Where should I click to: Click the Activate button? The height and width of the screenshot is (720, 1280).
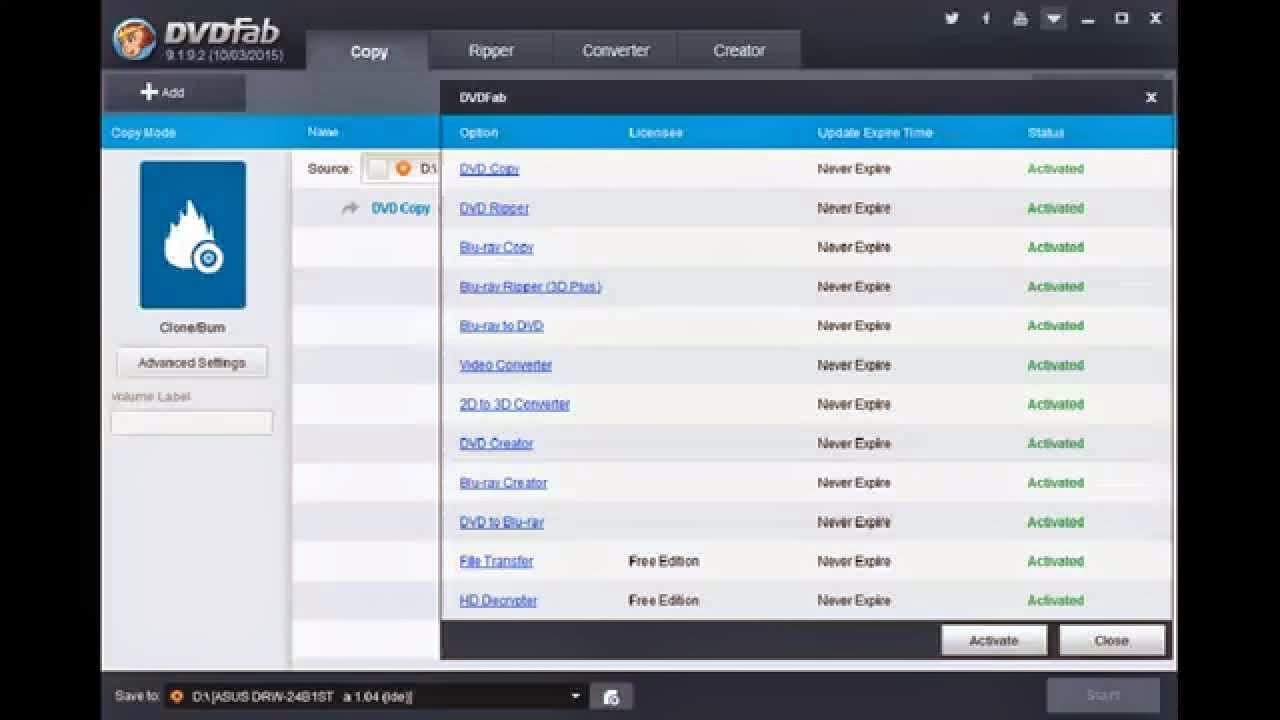[994, 641]
